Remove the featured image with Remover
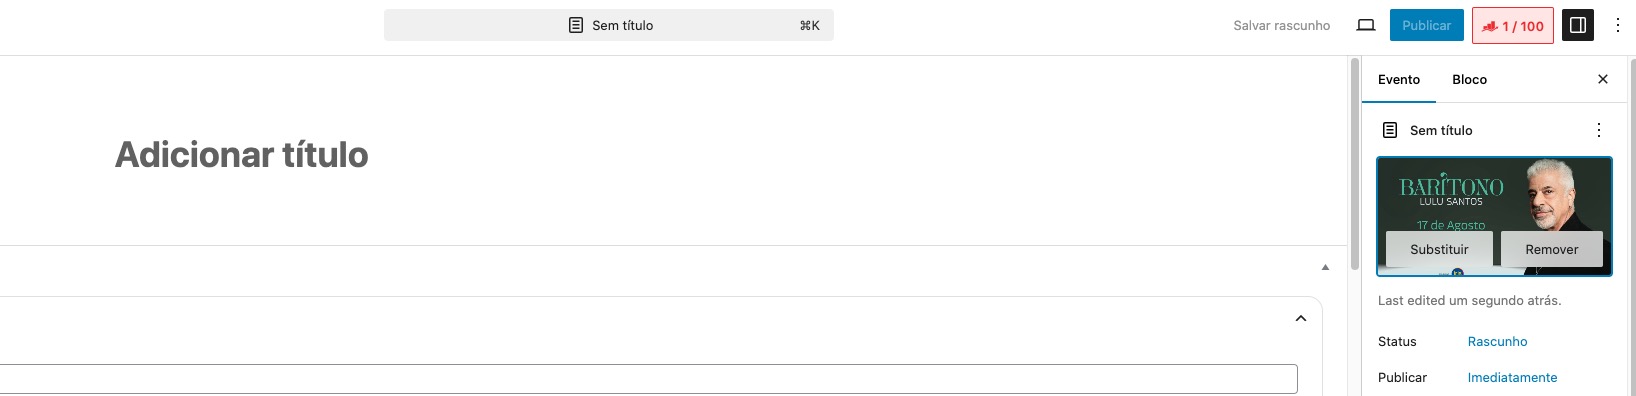The width and height of the screenshot is (1636, 396). pos(1552,249)
